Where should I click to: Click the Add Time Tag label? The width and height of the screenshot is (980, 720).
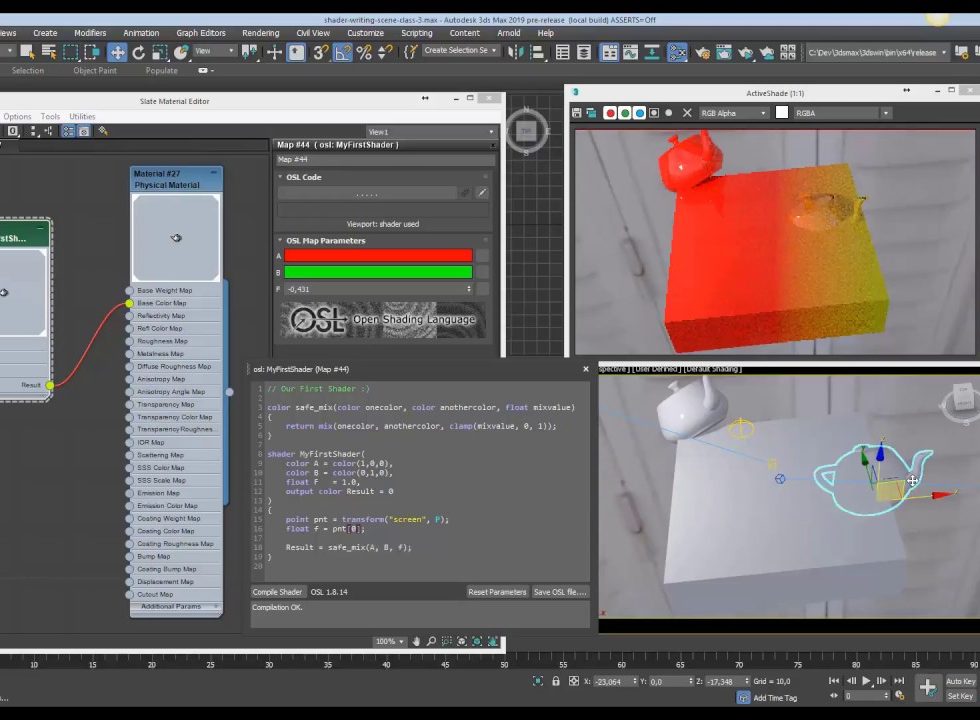pos(775,698)
